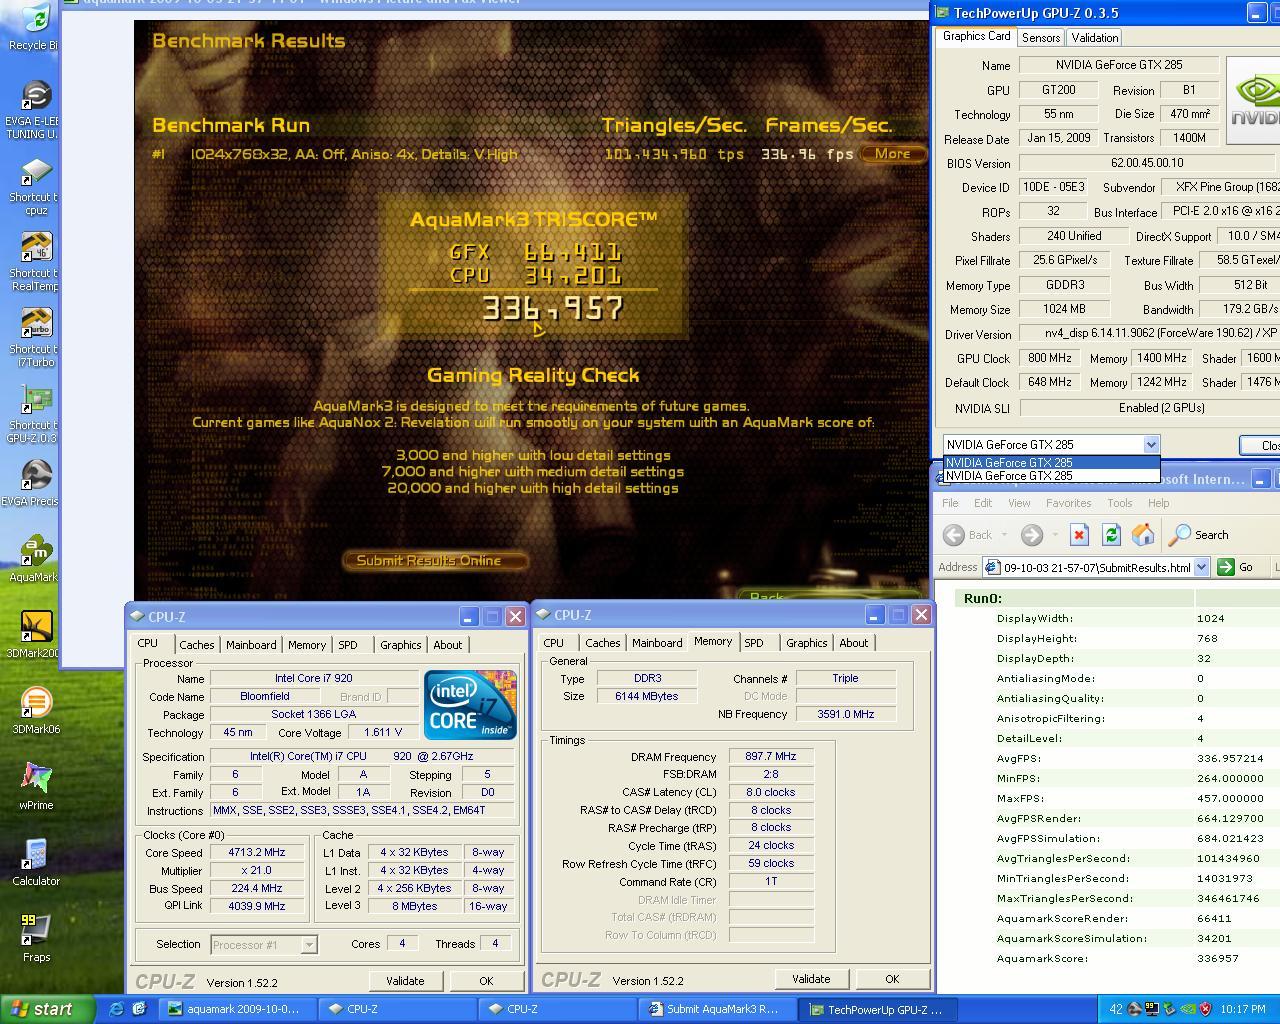
Task: Click OK in left CPU-Z window
Action: tap(486, 981)
